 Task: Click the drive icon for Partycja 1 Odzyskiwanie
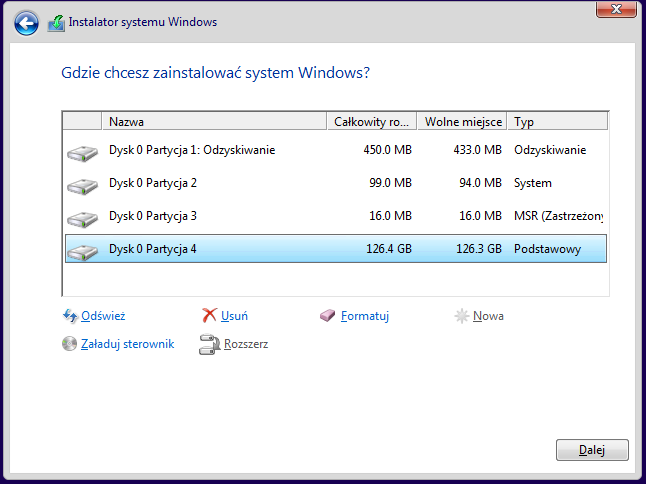(x=82, y=153)
